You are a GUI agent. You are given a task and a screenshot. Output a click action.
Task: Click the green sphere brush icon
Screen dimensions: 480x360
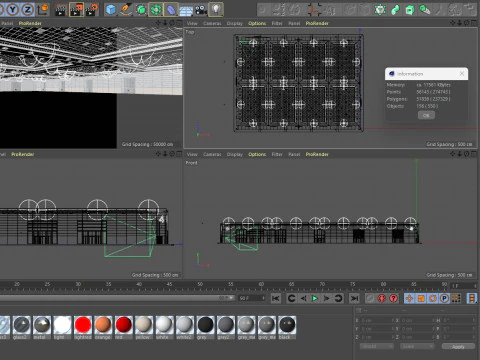coord(425,10)
